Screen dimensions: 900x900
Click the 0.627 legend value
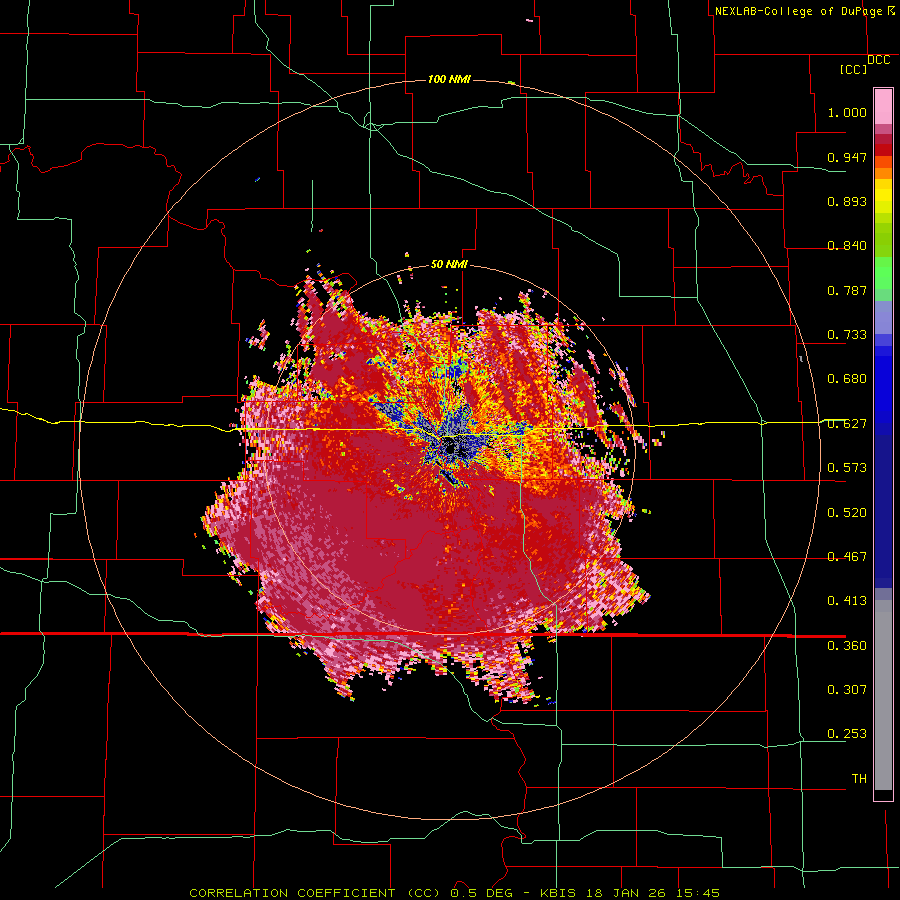[x=847, y=424]
